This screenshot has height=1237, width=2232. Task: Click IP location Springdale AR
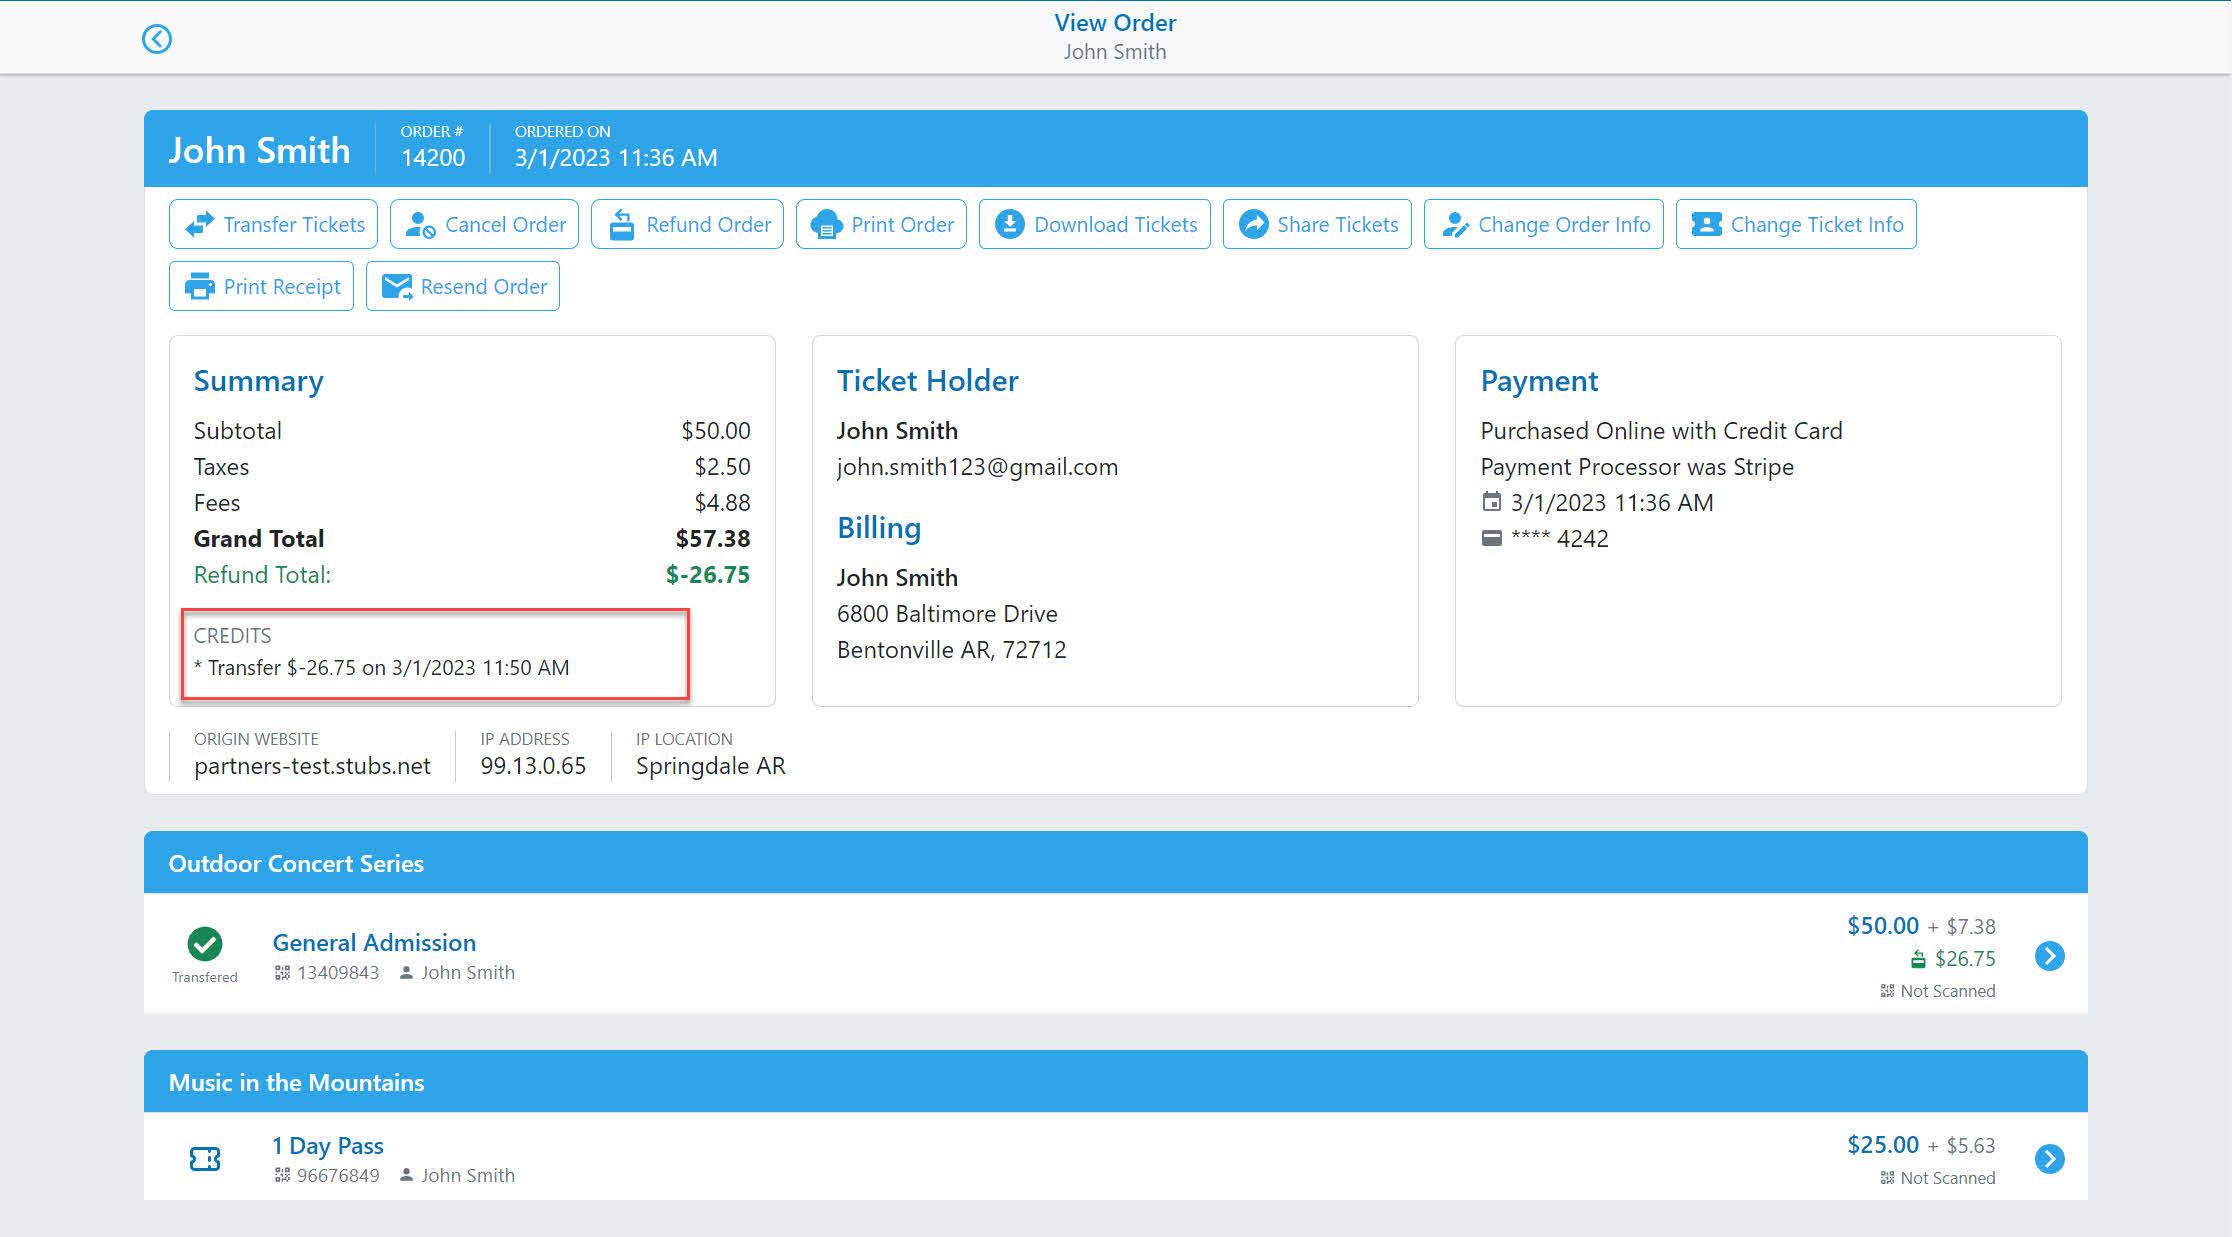click(711, 766)
